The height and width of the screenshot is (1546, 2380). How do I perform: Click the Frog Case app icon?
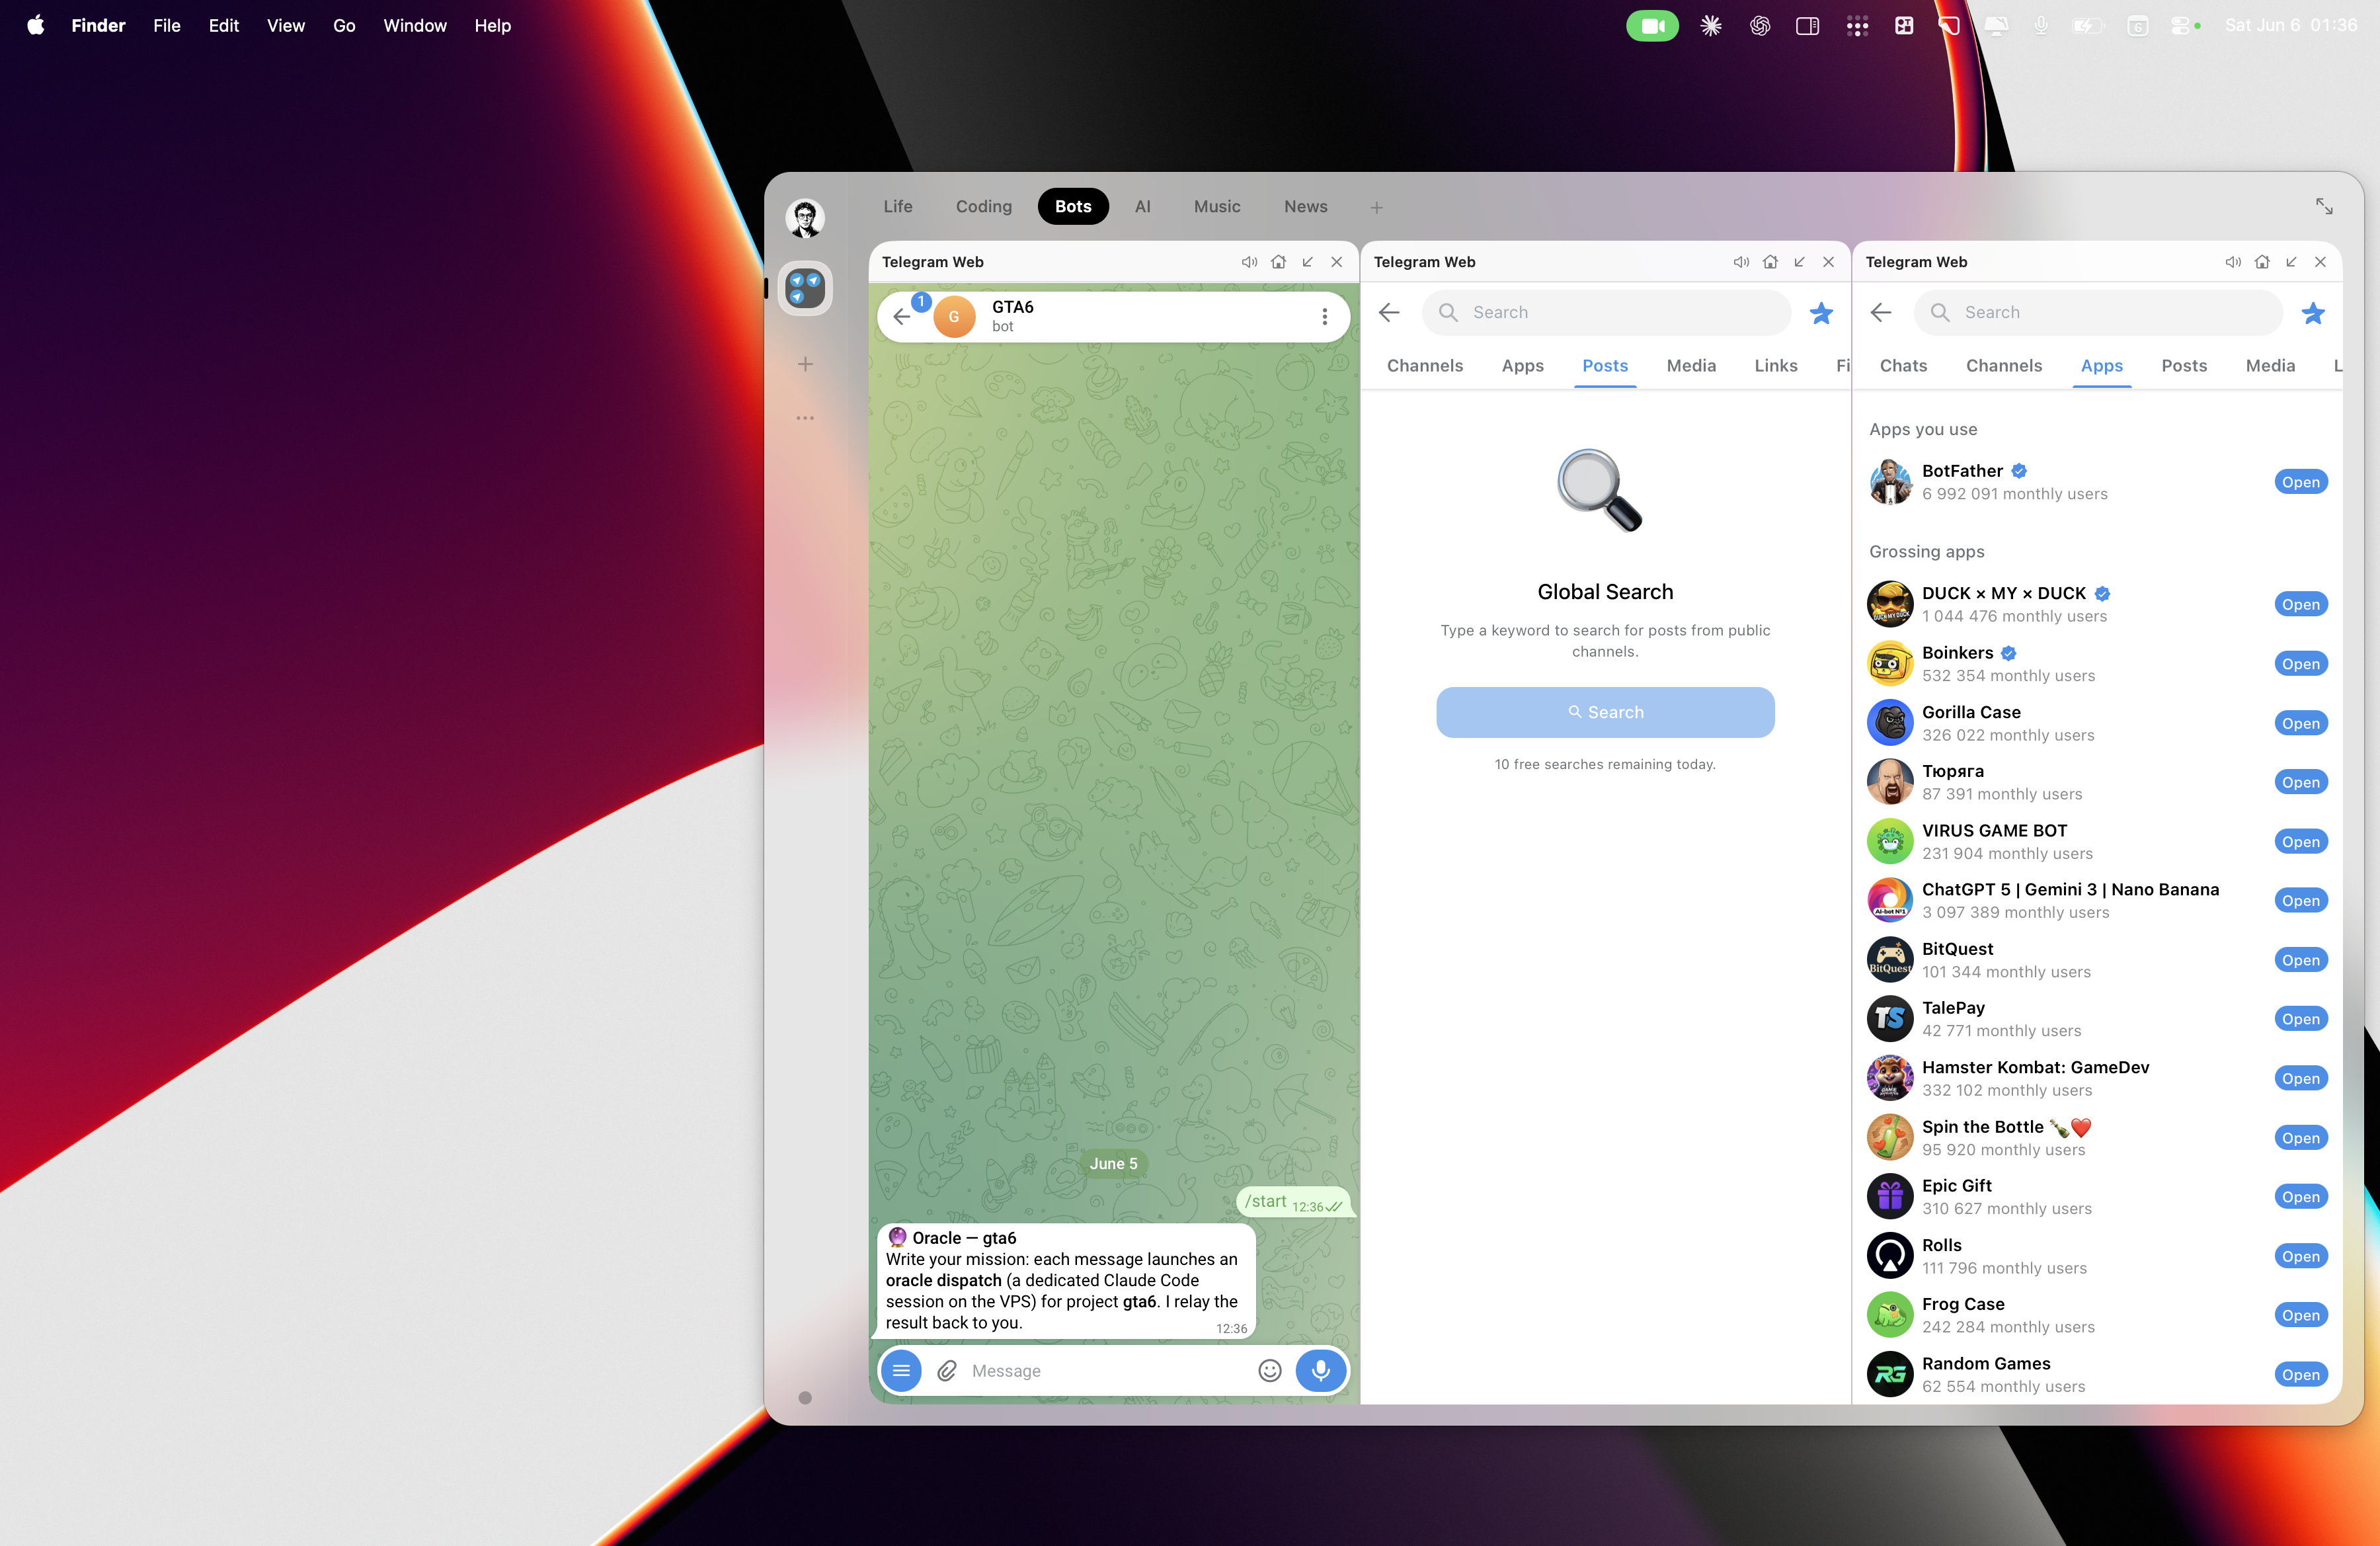click(1890, 1315)
